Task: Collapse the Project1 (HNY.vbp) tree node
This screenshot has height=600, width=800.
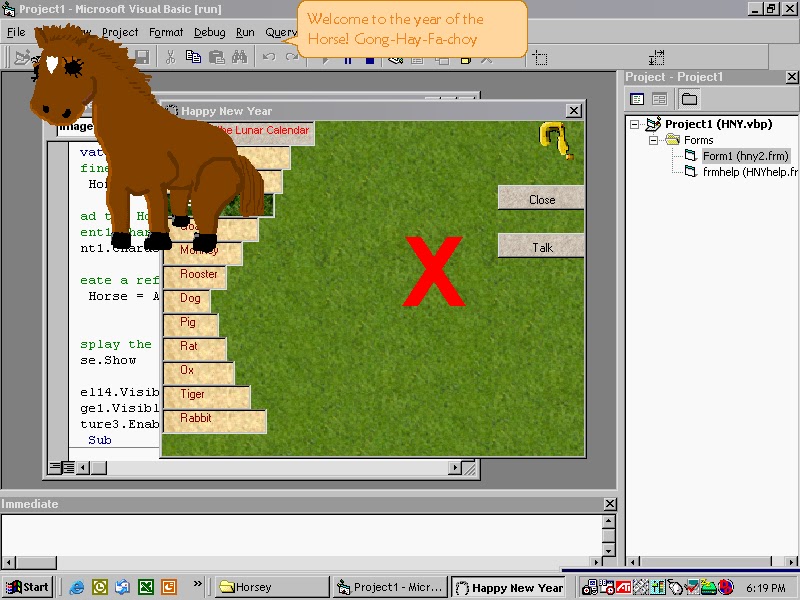Action: [x=634, y=124]
